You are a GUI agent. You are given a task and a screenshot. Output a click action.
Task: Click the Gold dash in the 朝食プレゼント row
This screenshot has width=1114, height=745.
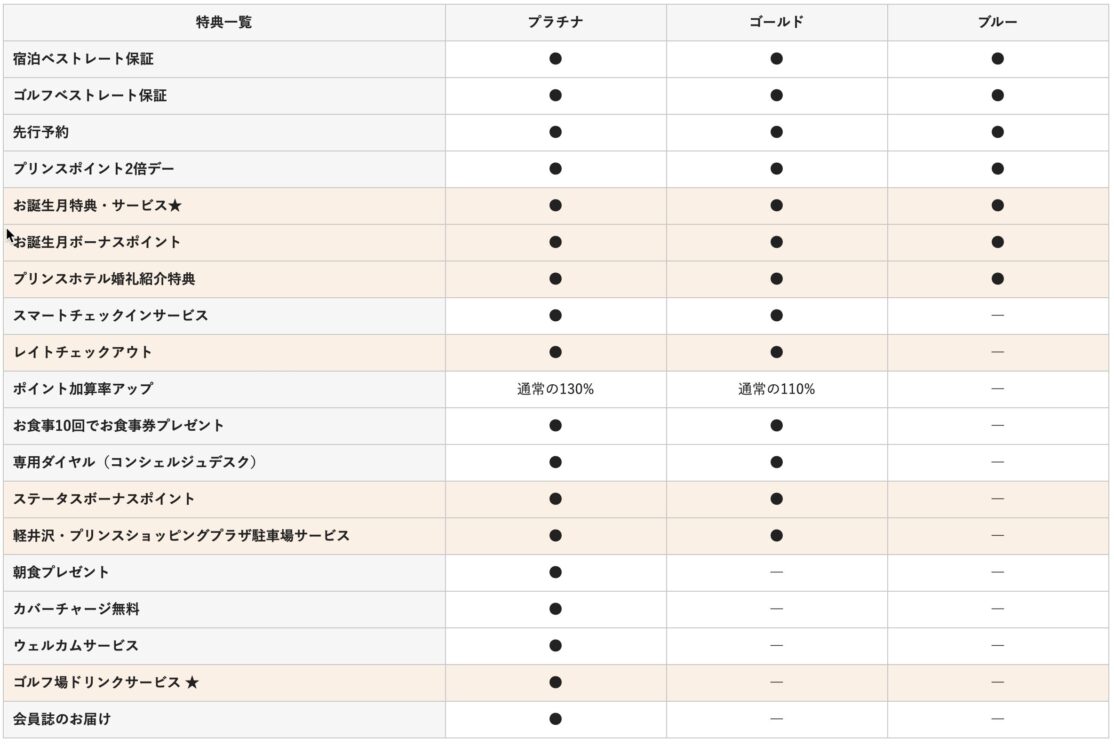tap(776, 572)
